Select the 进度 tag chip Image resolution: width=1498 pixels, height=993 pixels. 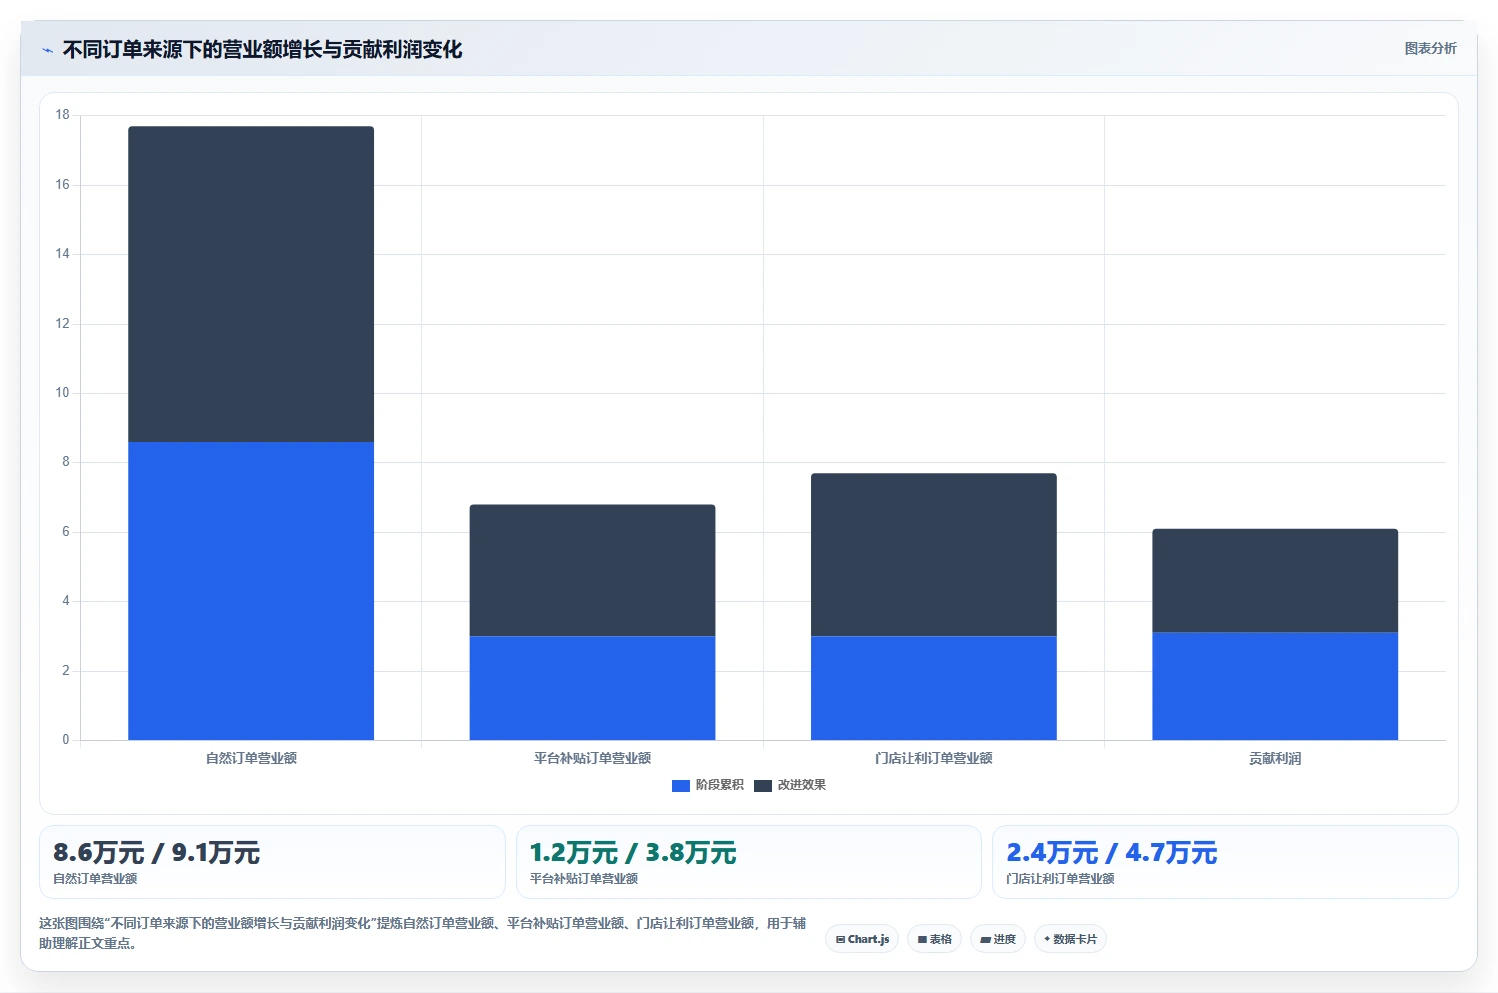998,939
